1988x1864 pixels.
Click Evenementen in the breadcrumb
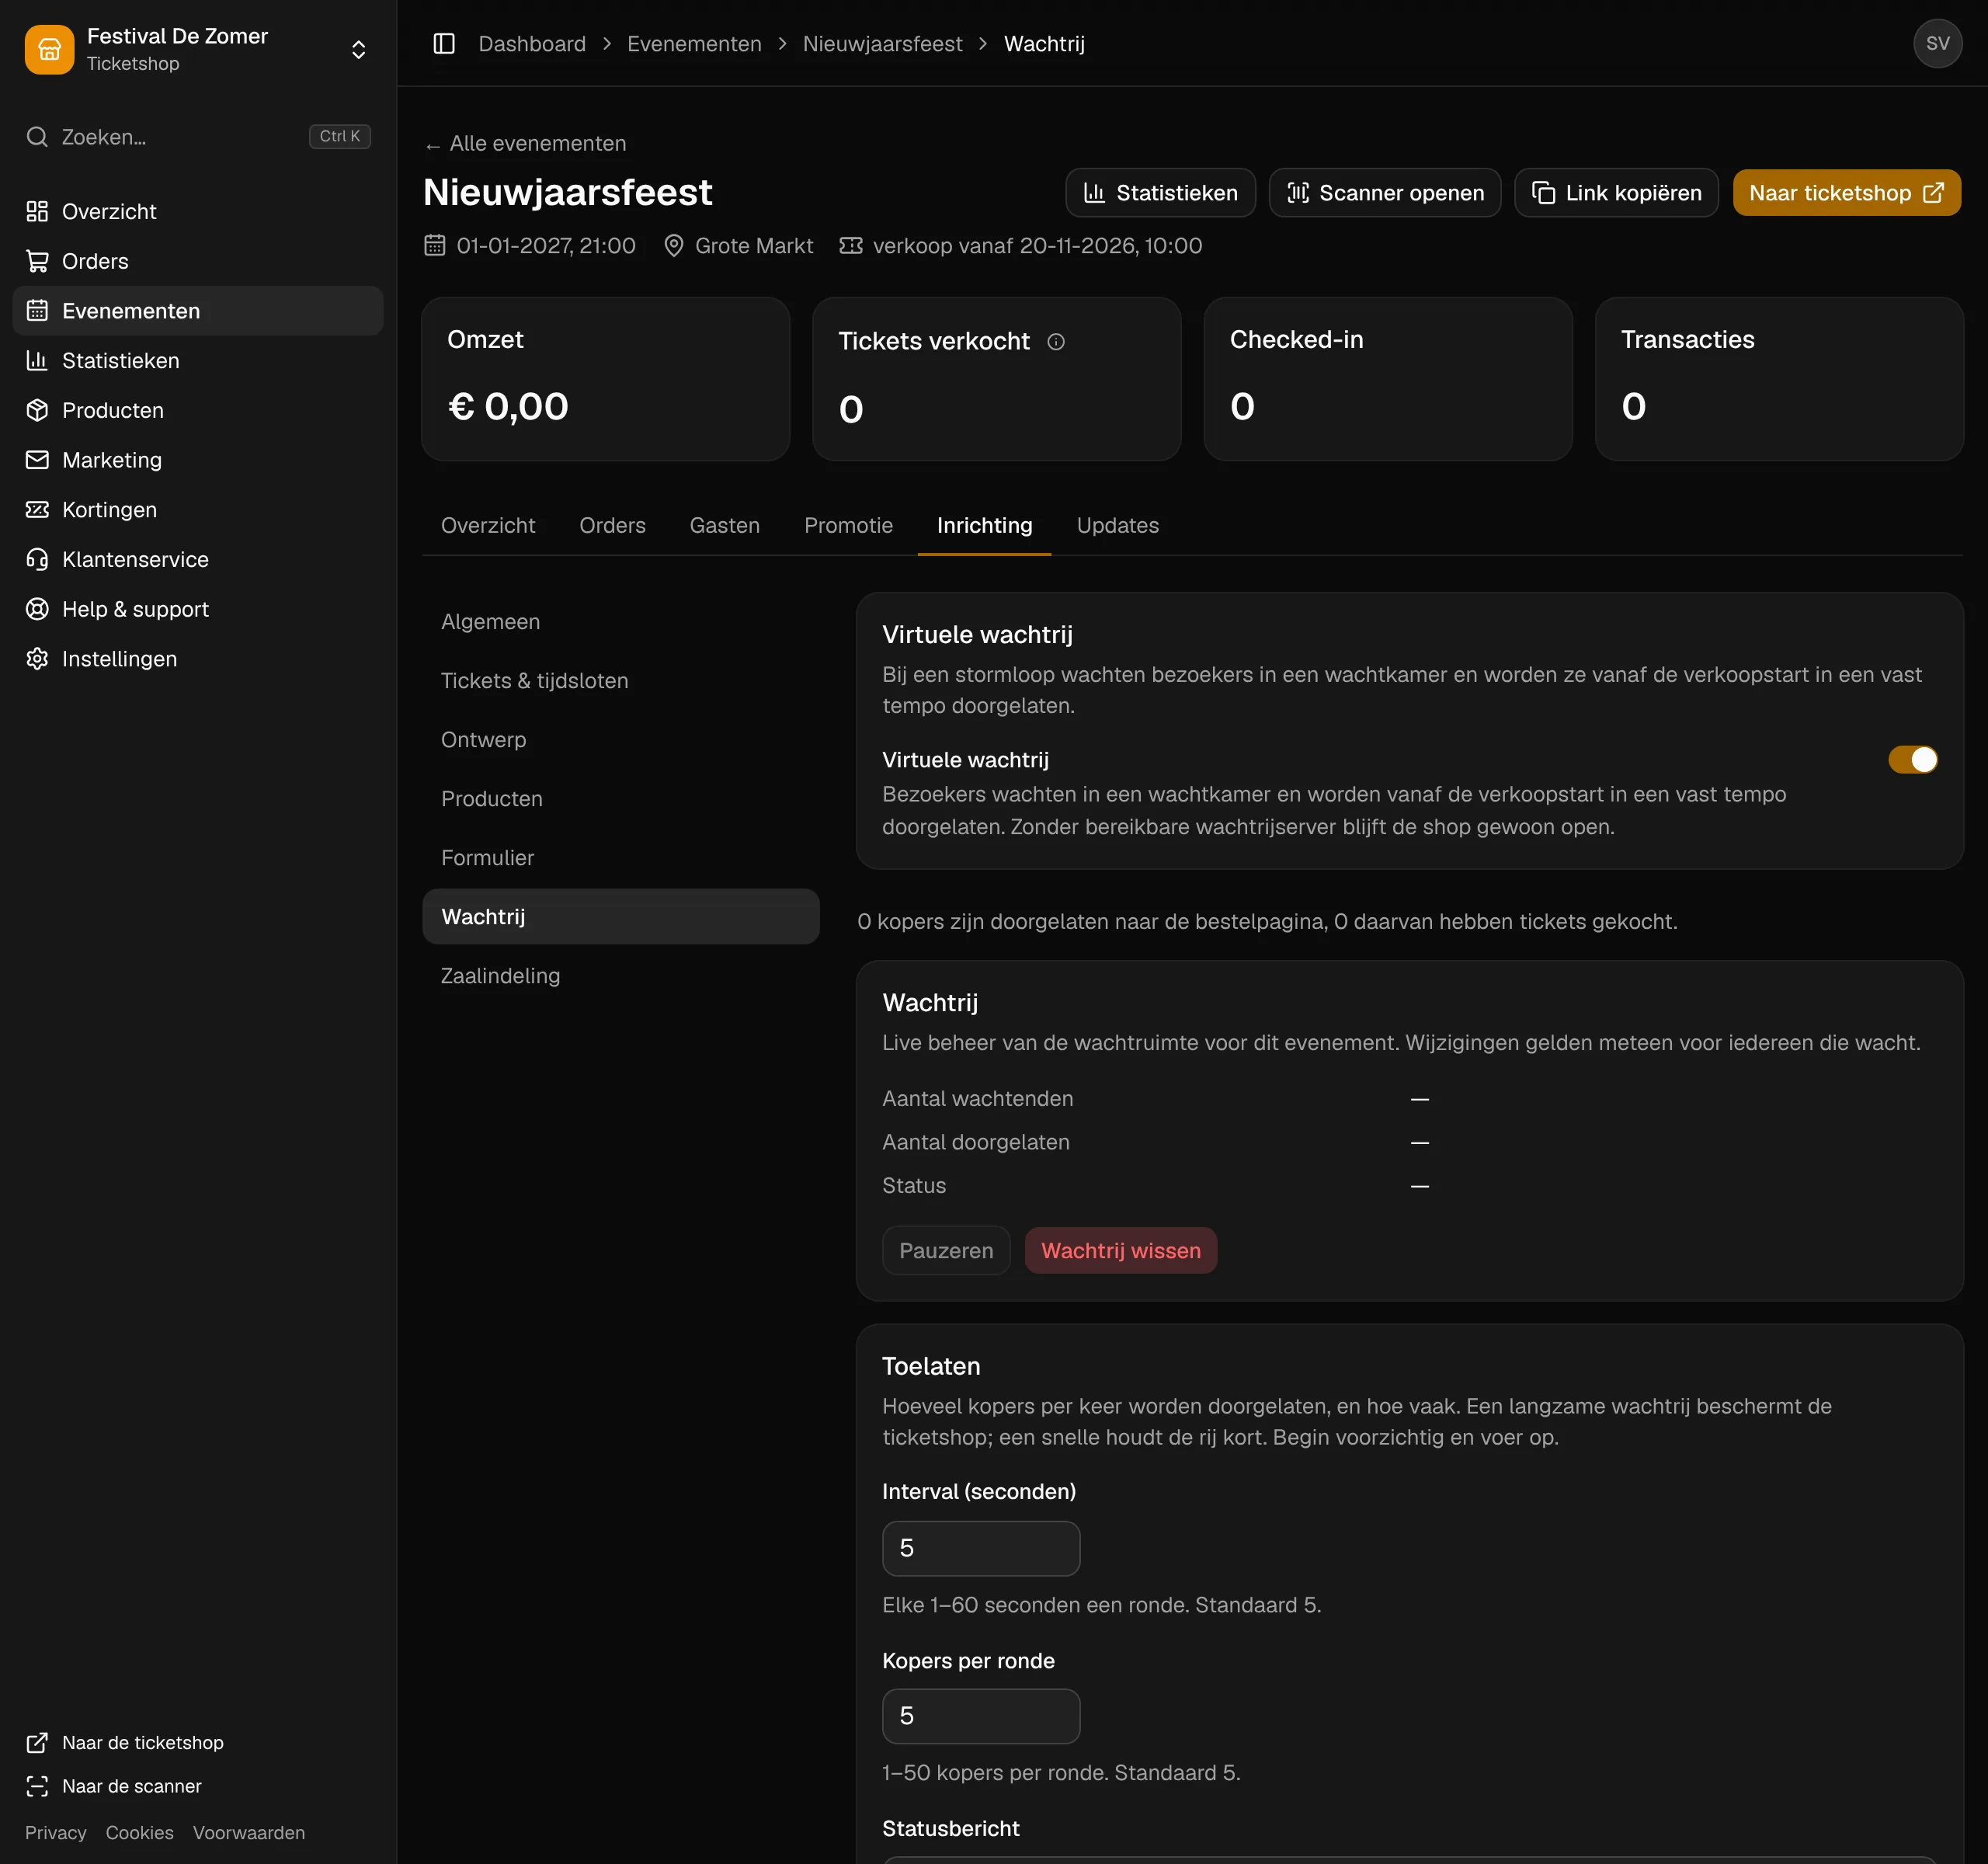tap(694, 44)
